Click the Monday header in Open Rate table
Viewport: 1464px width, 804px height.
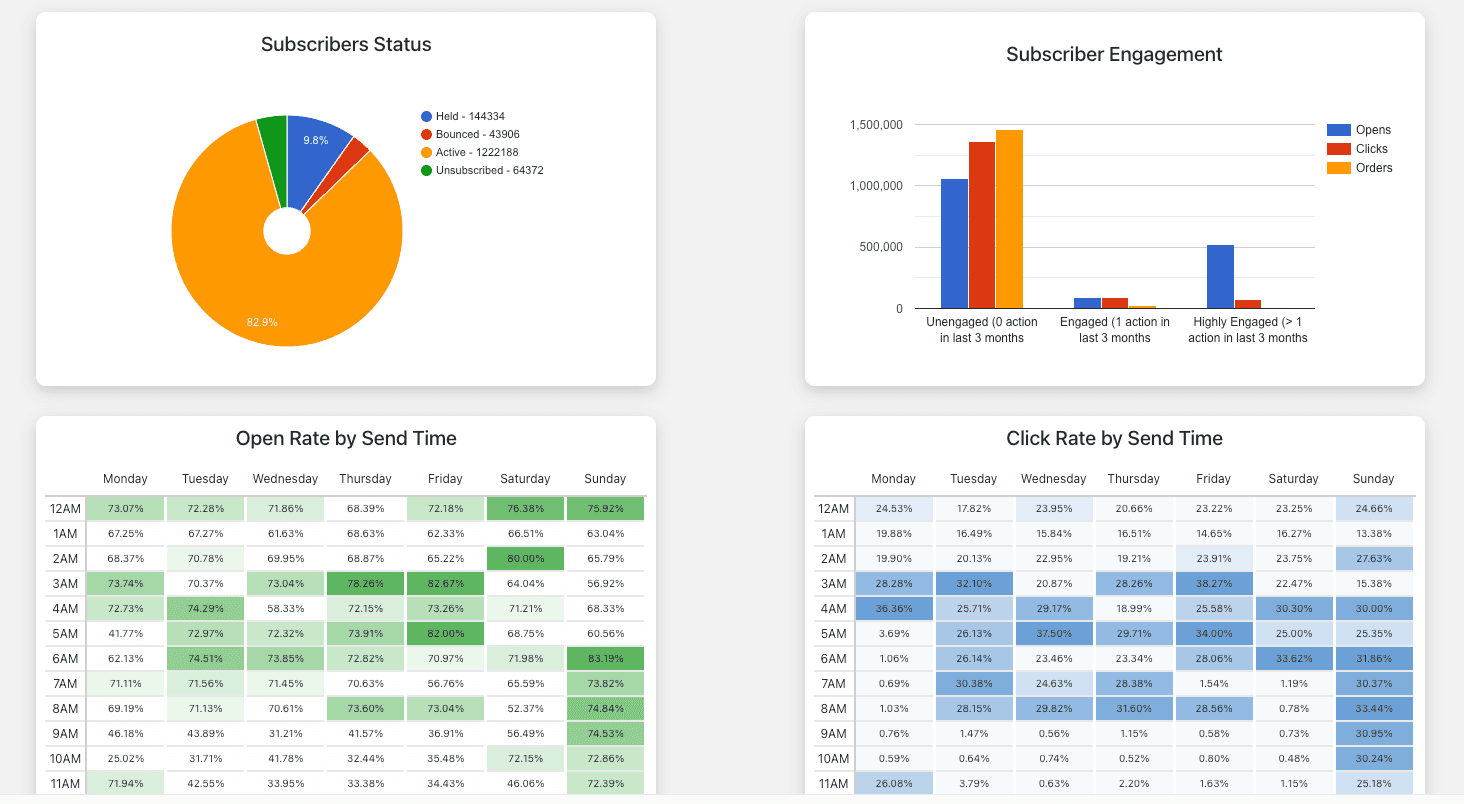click(x=125, y=479)
